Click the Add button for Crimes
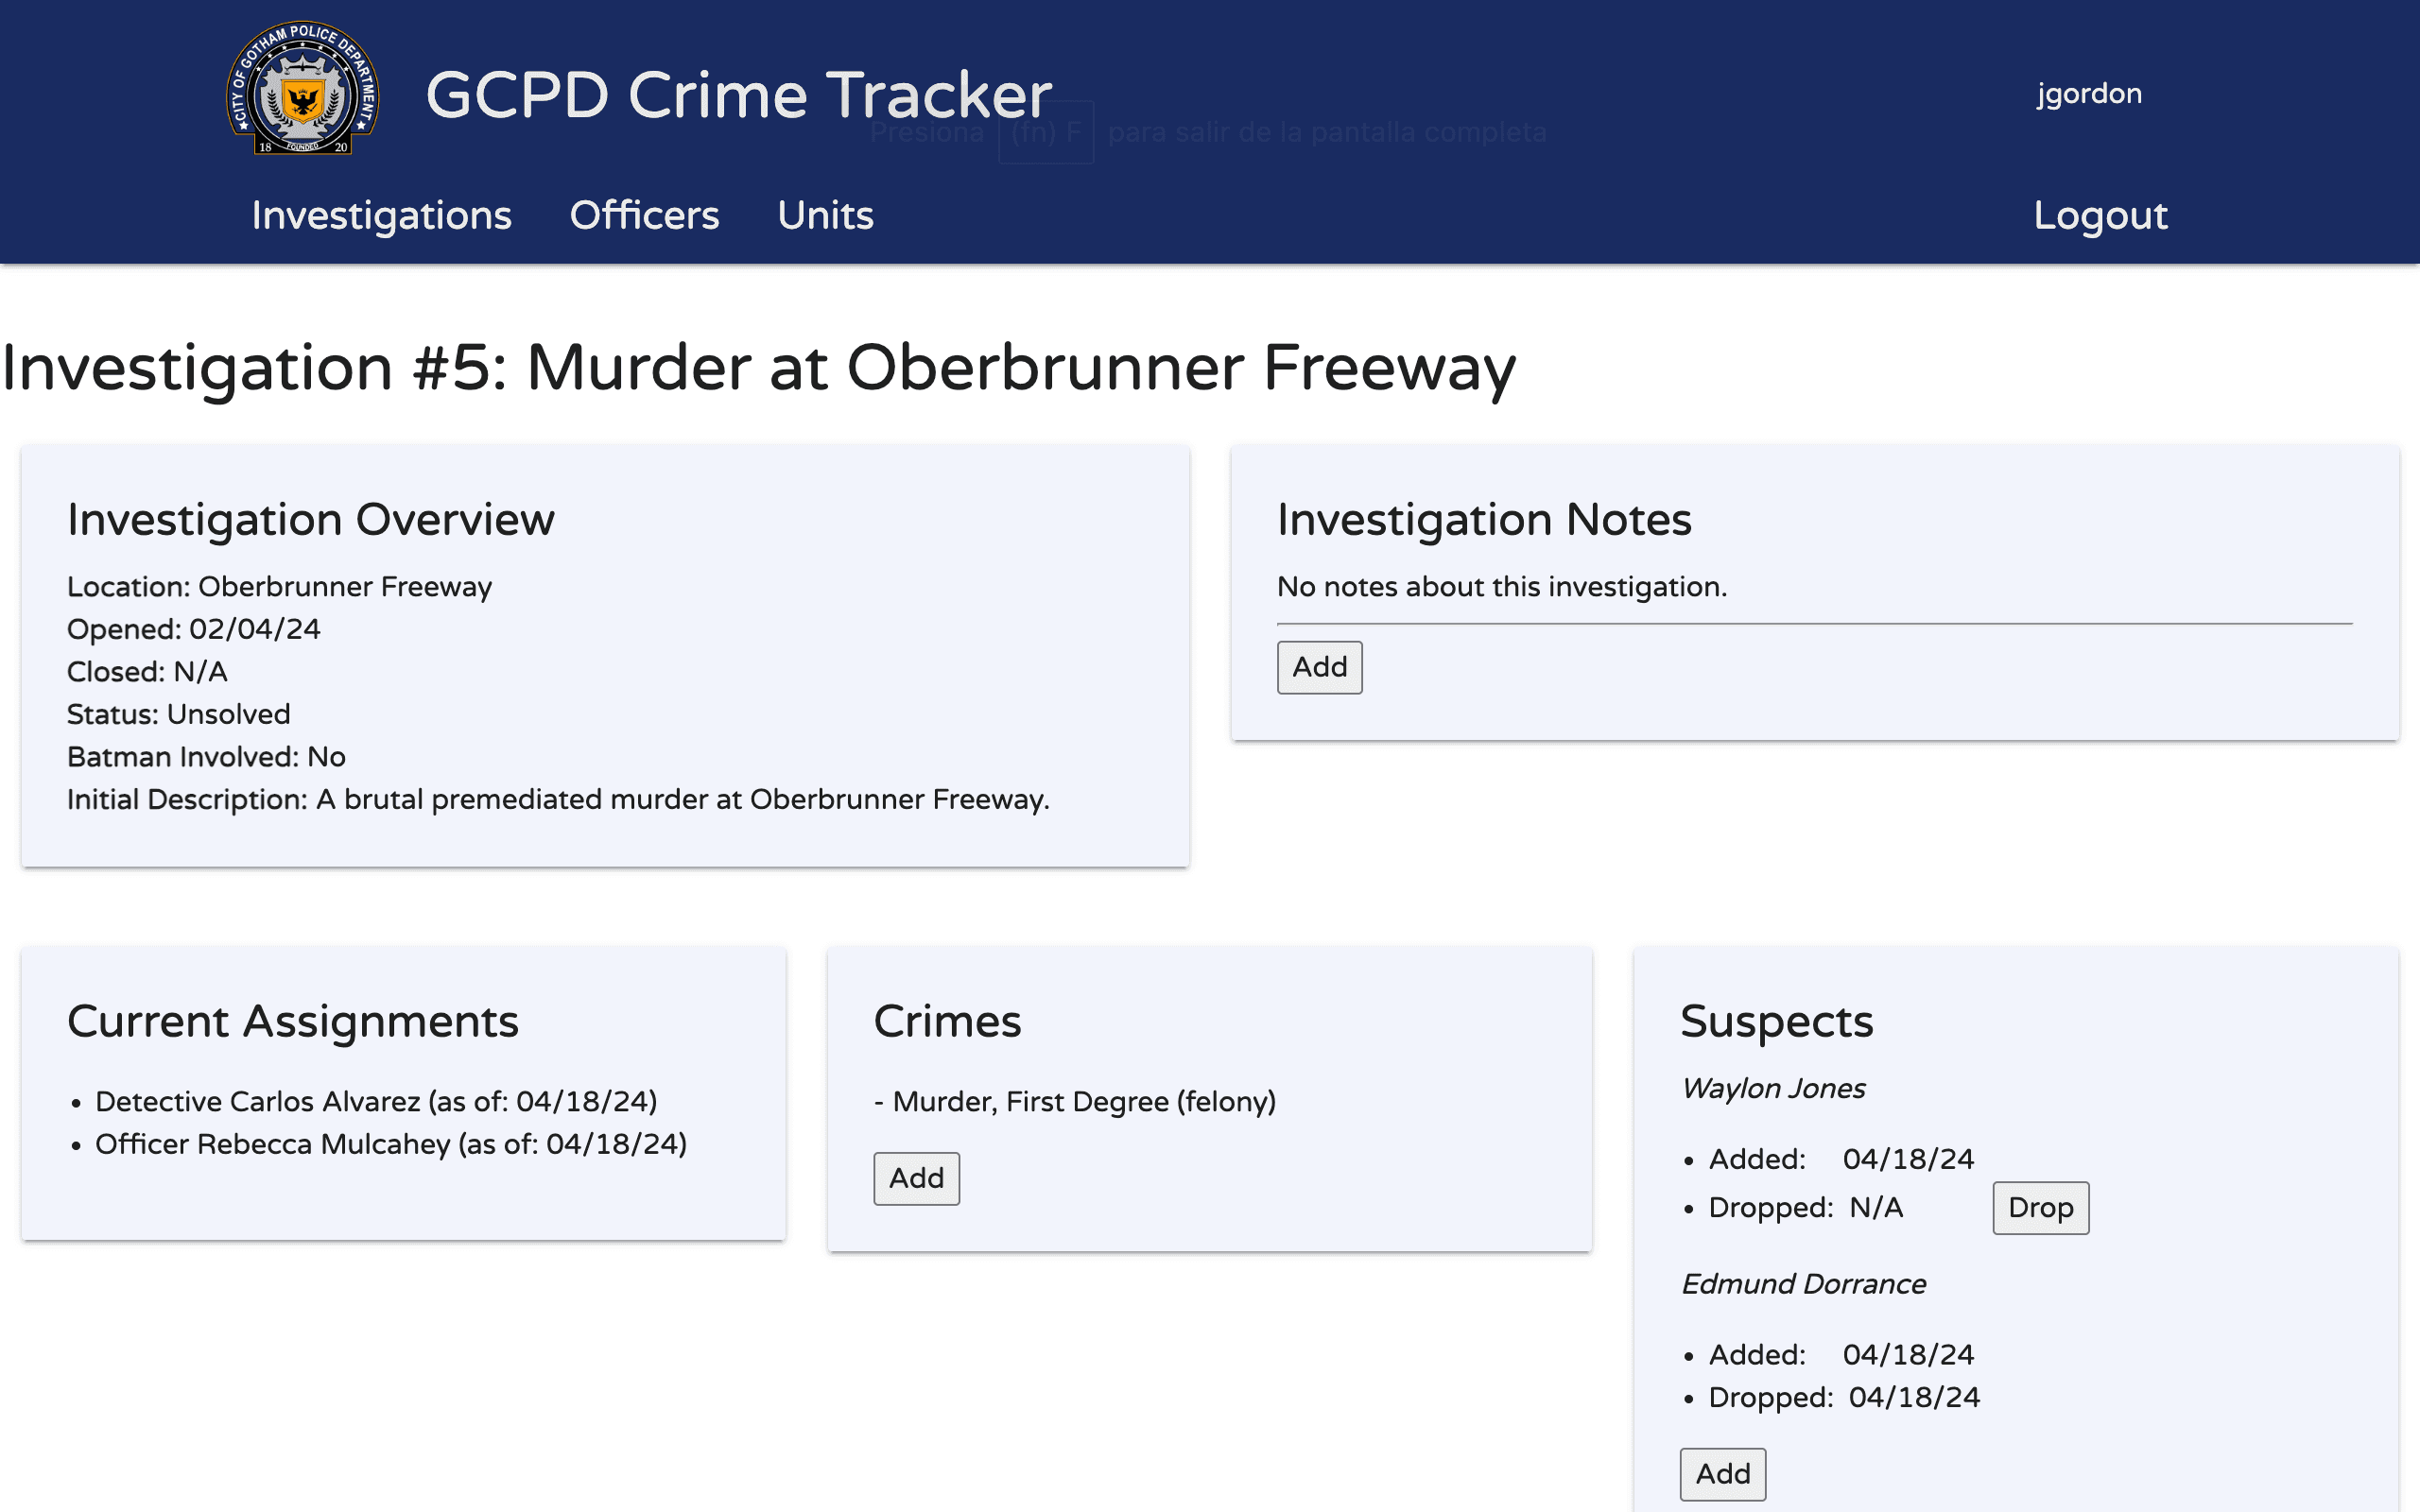2420x1512 pixels. point(915,1177)
